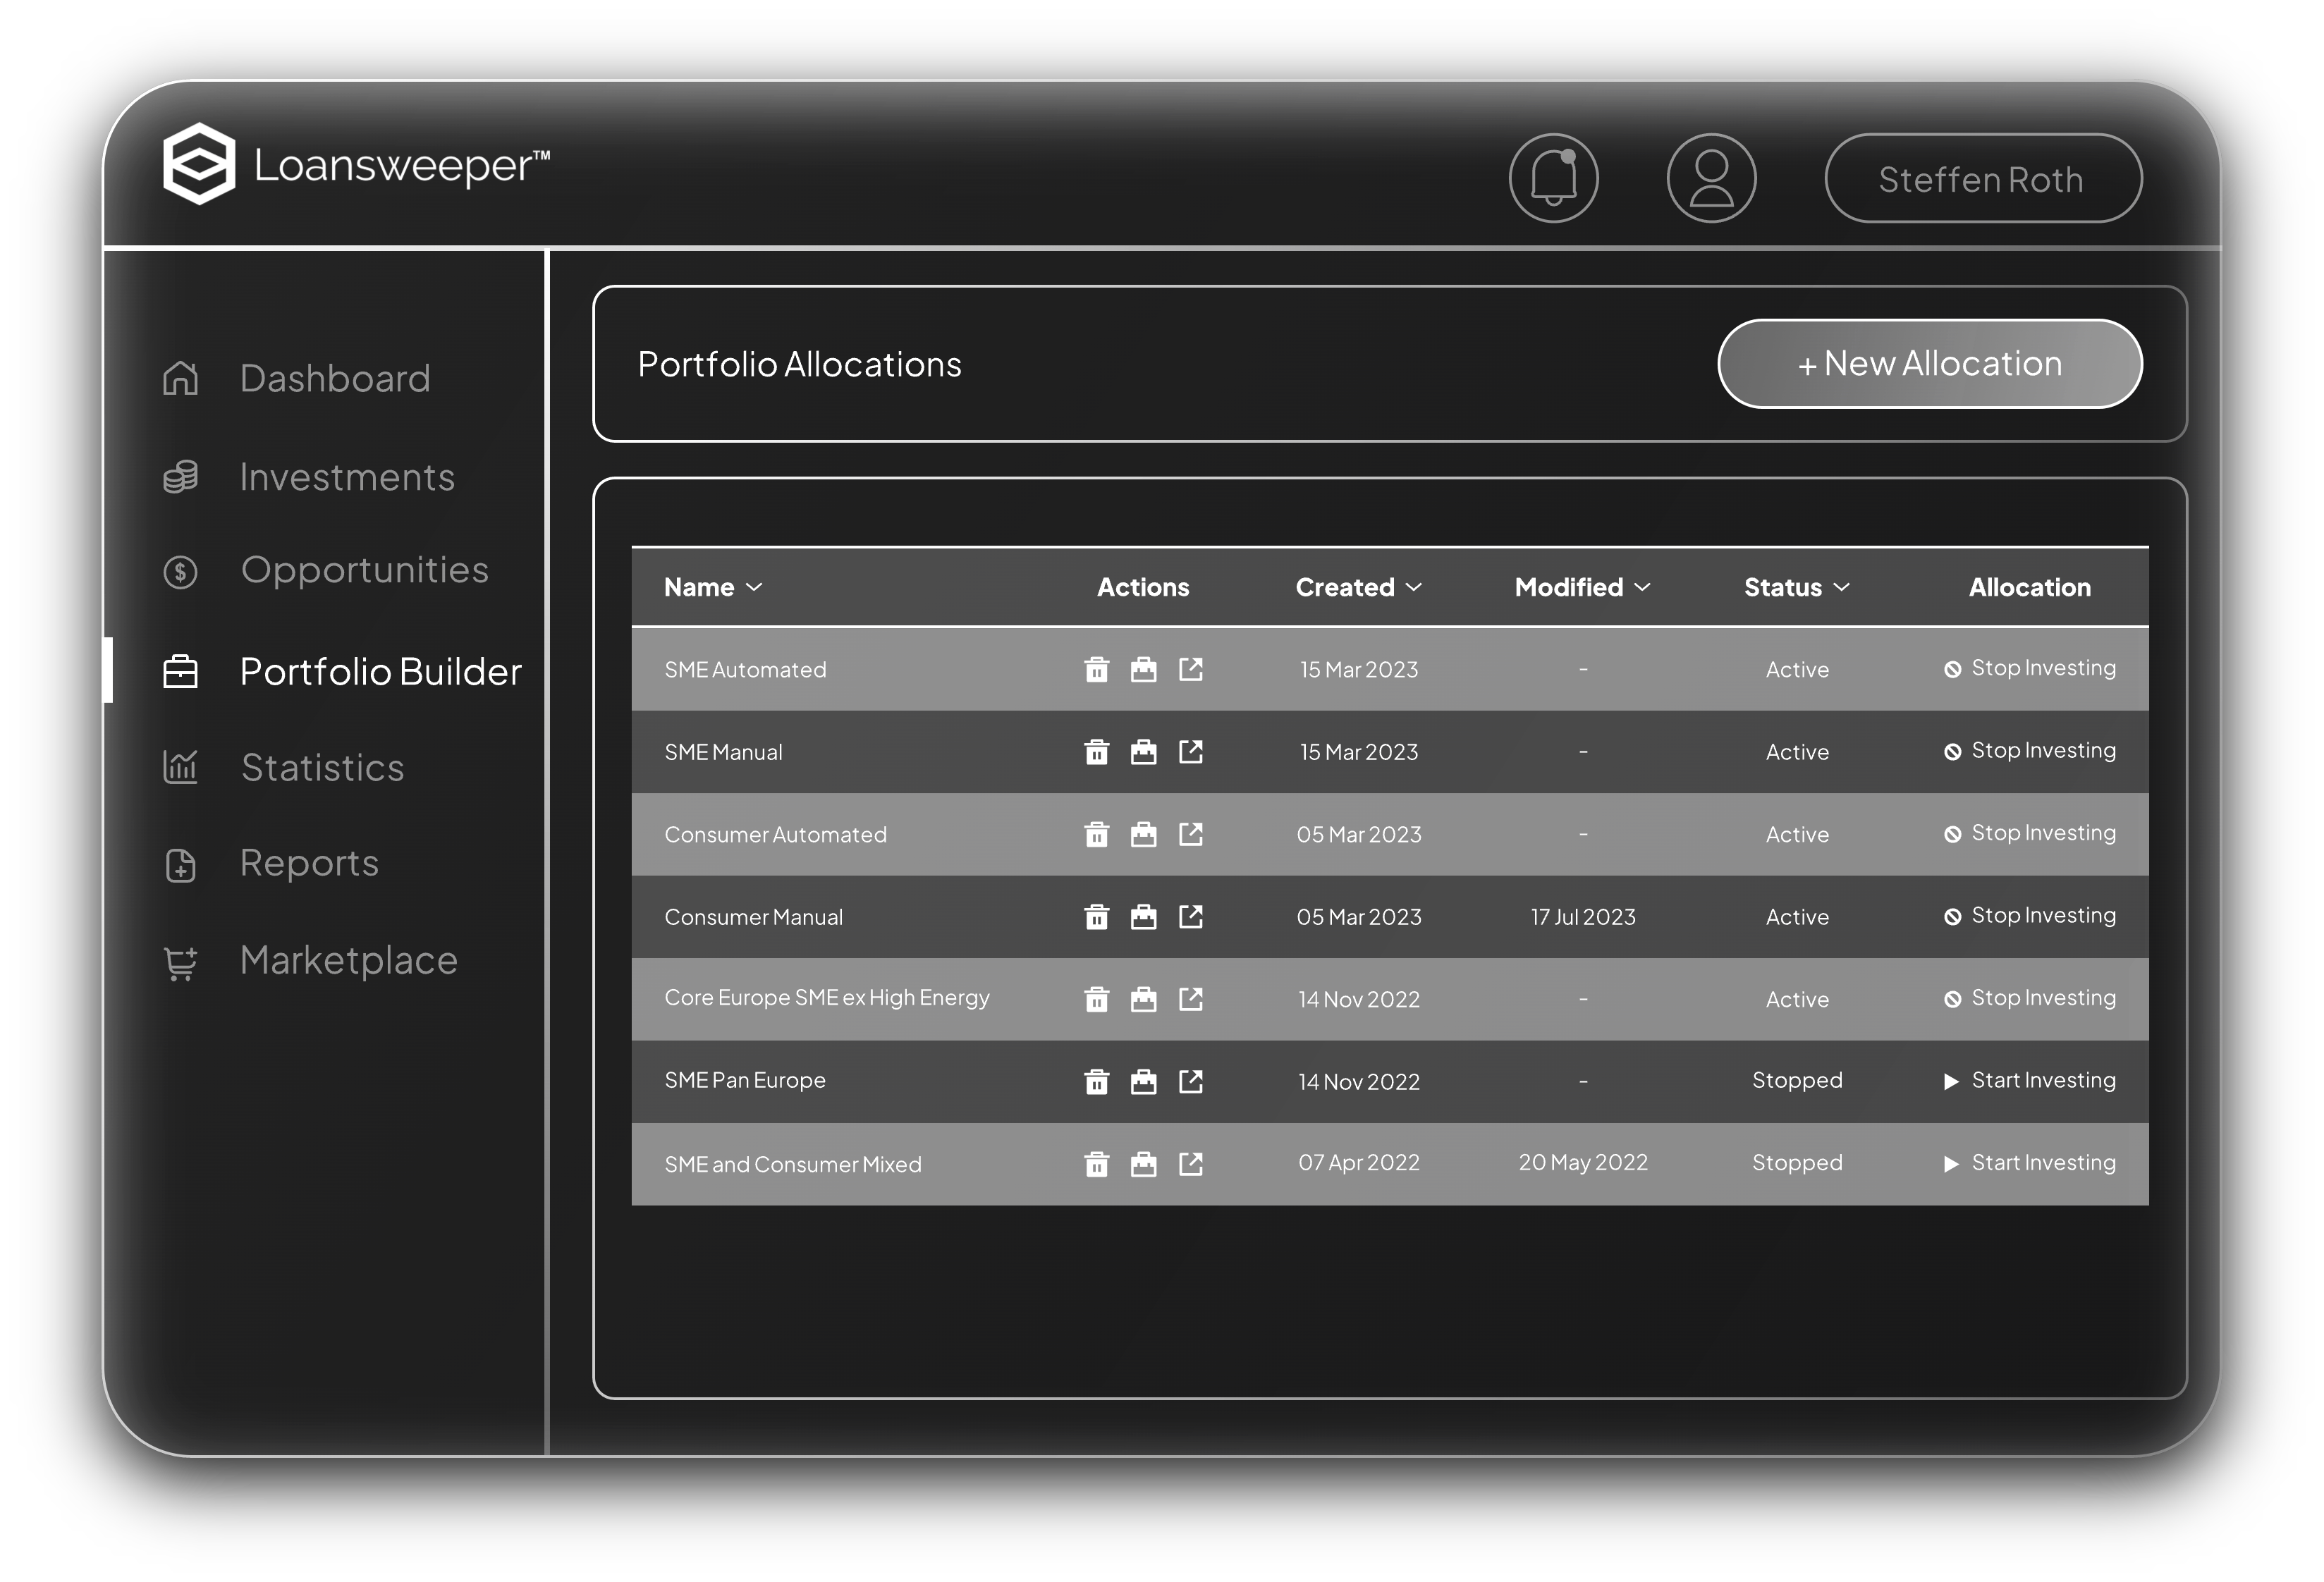Click the briefcase icon for SME Automated

click(x=1143, y=669)
